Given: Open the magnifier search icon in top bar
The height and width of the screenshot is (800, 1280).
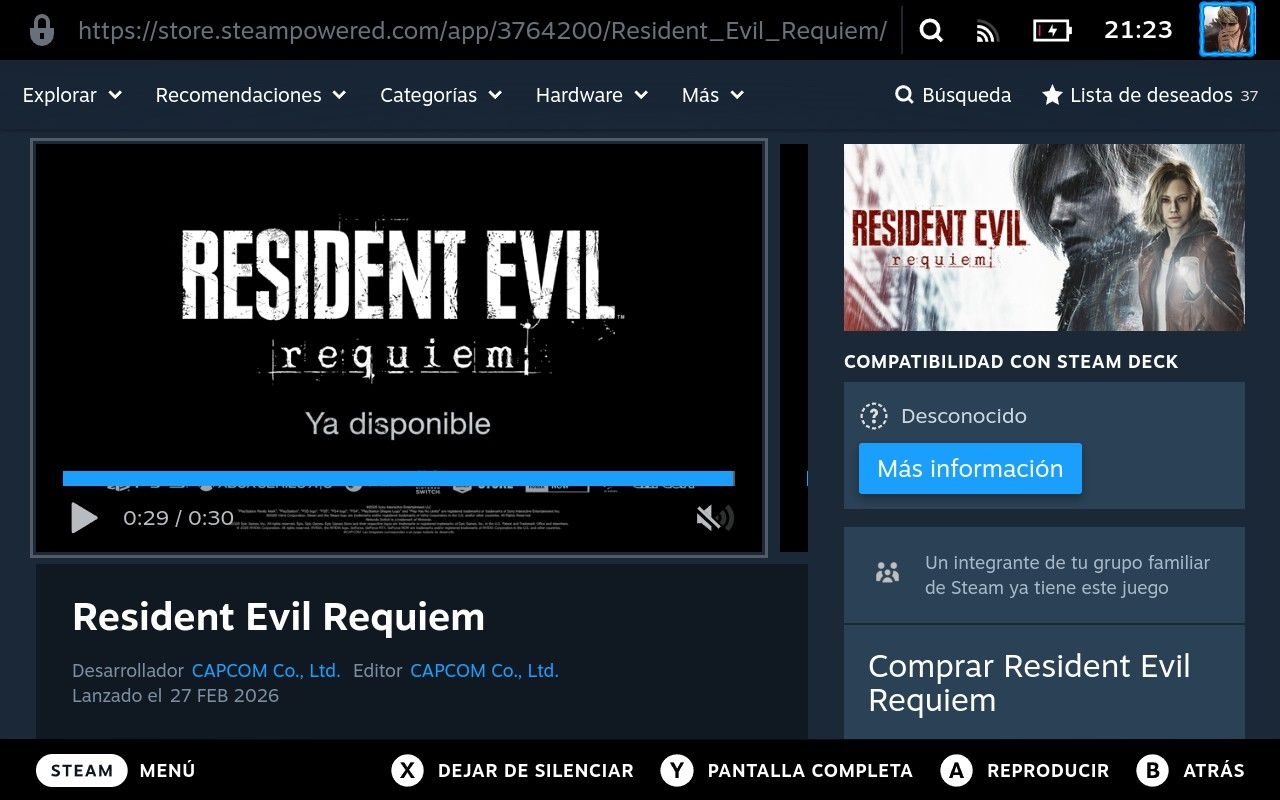Looking at the screenshot, I should tap(931, 31).
